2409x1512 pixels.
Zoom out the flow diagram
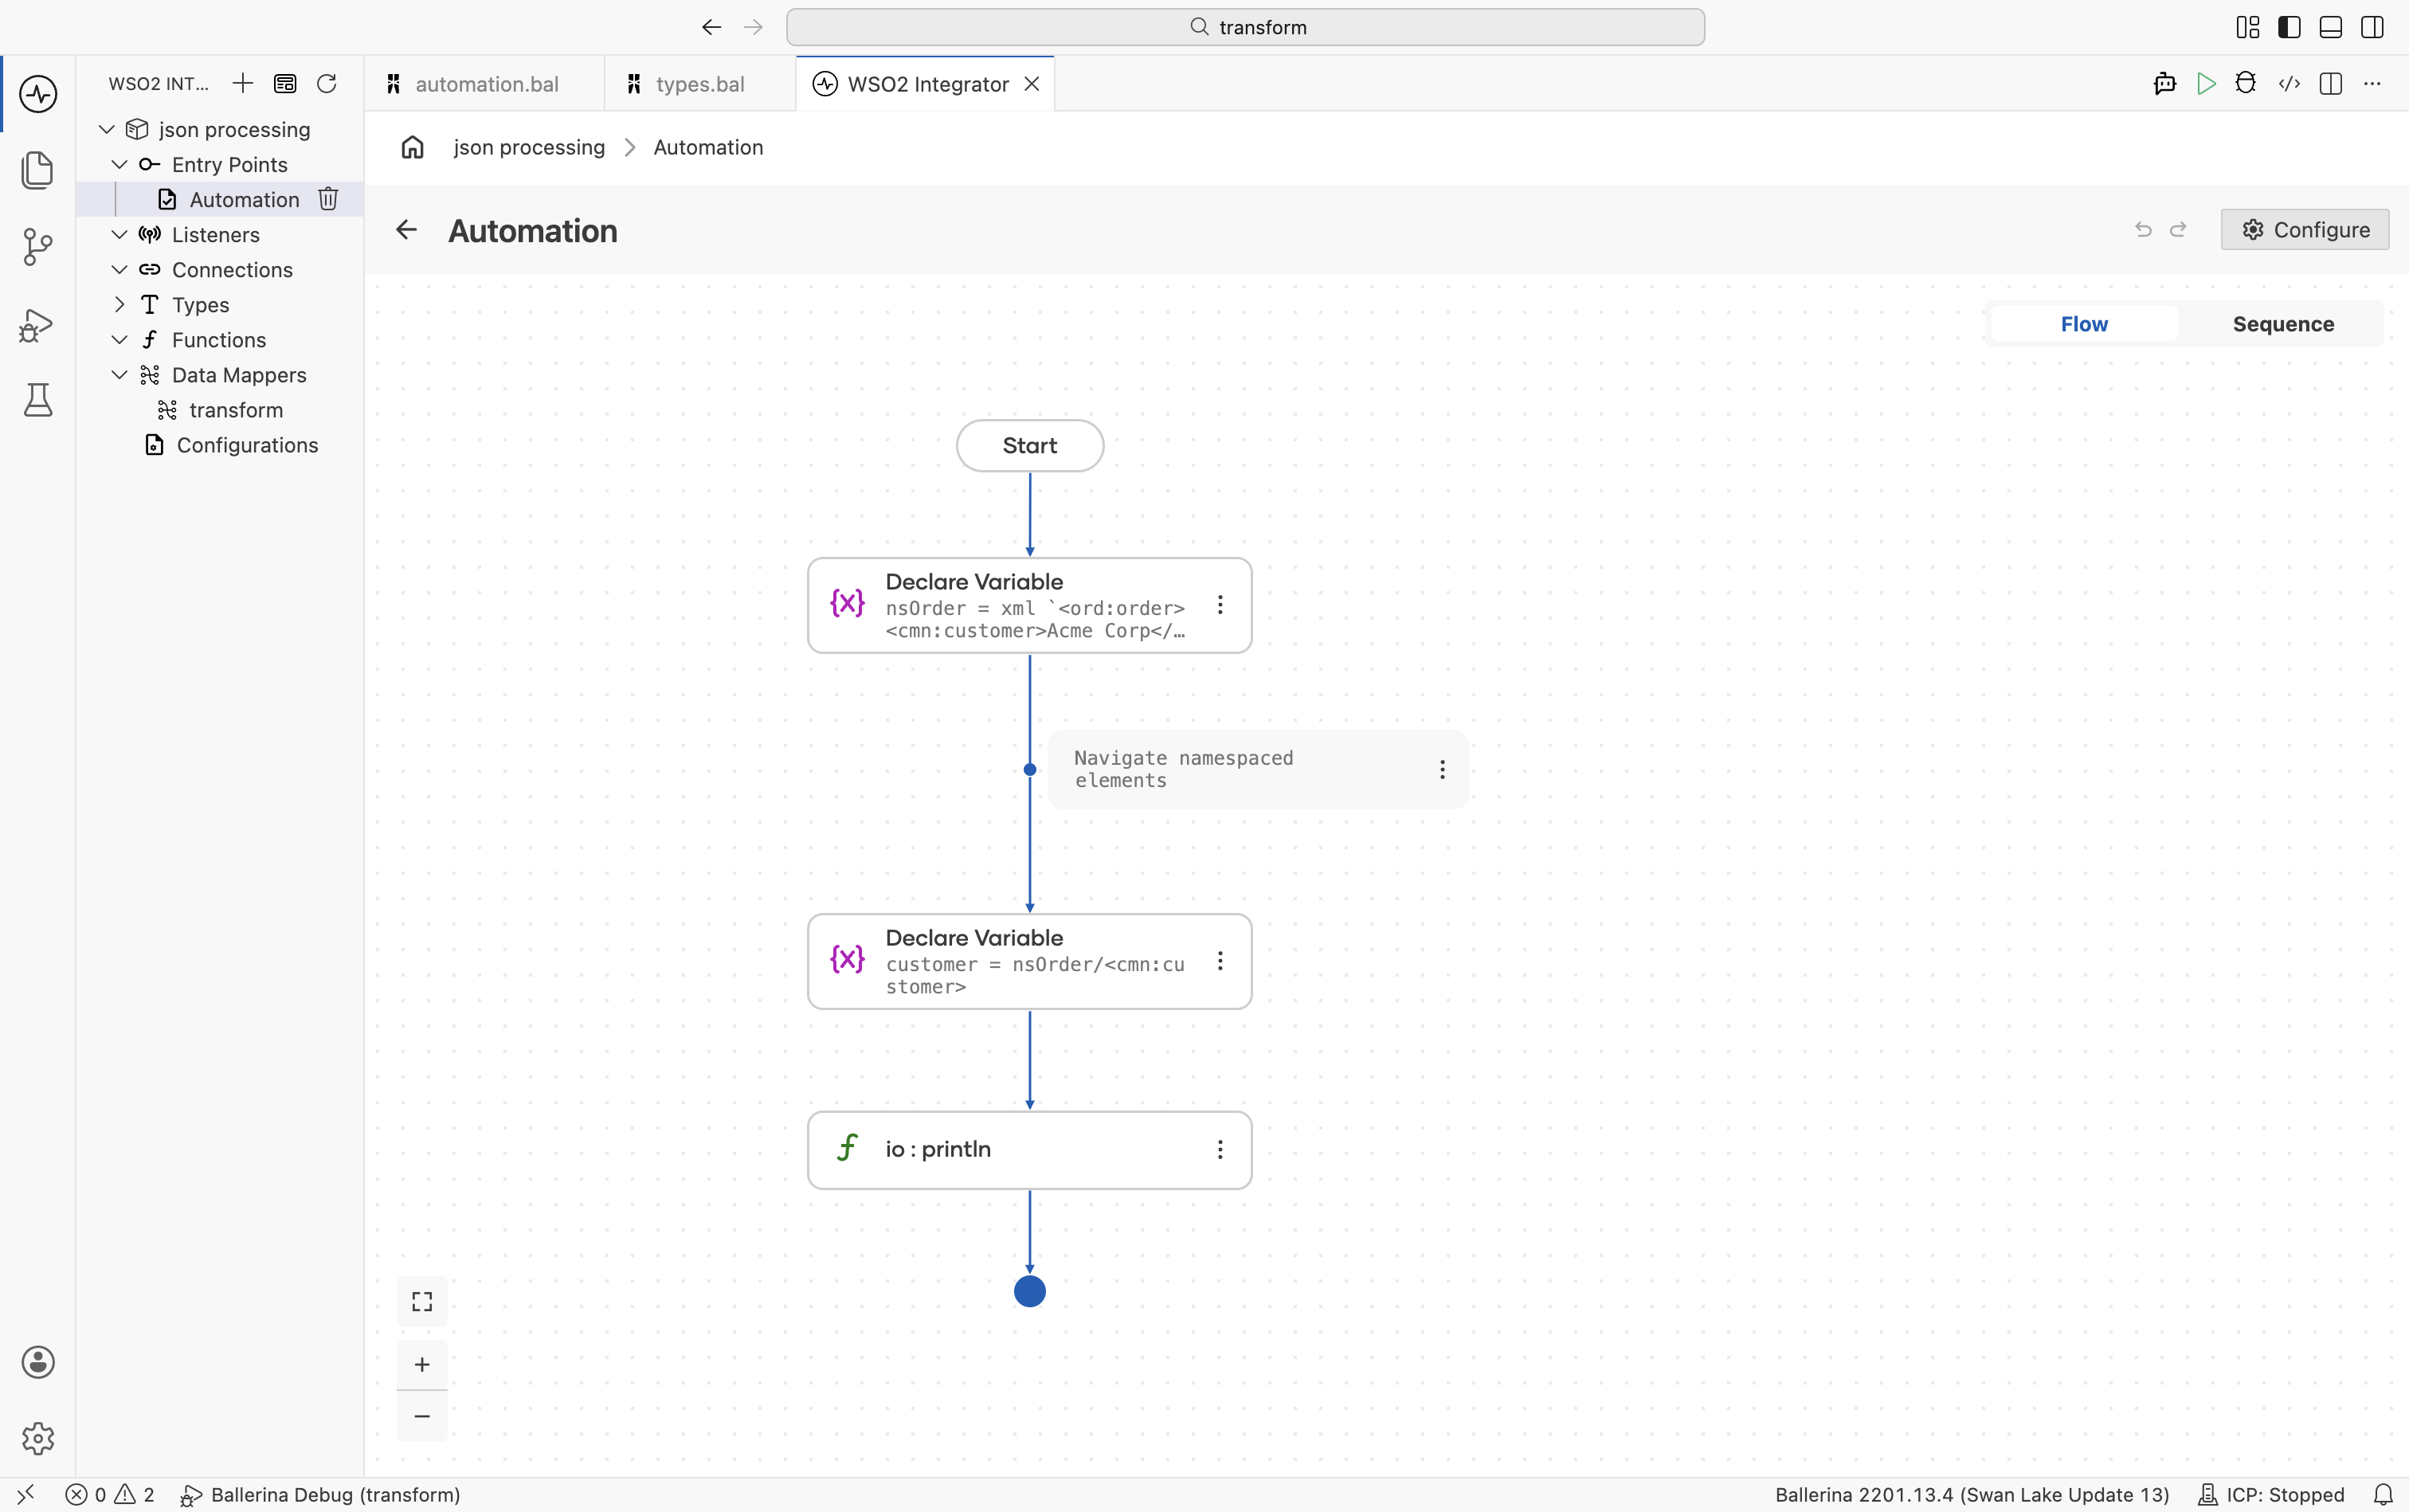coord(422,1416)
